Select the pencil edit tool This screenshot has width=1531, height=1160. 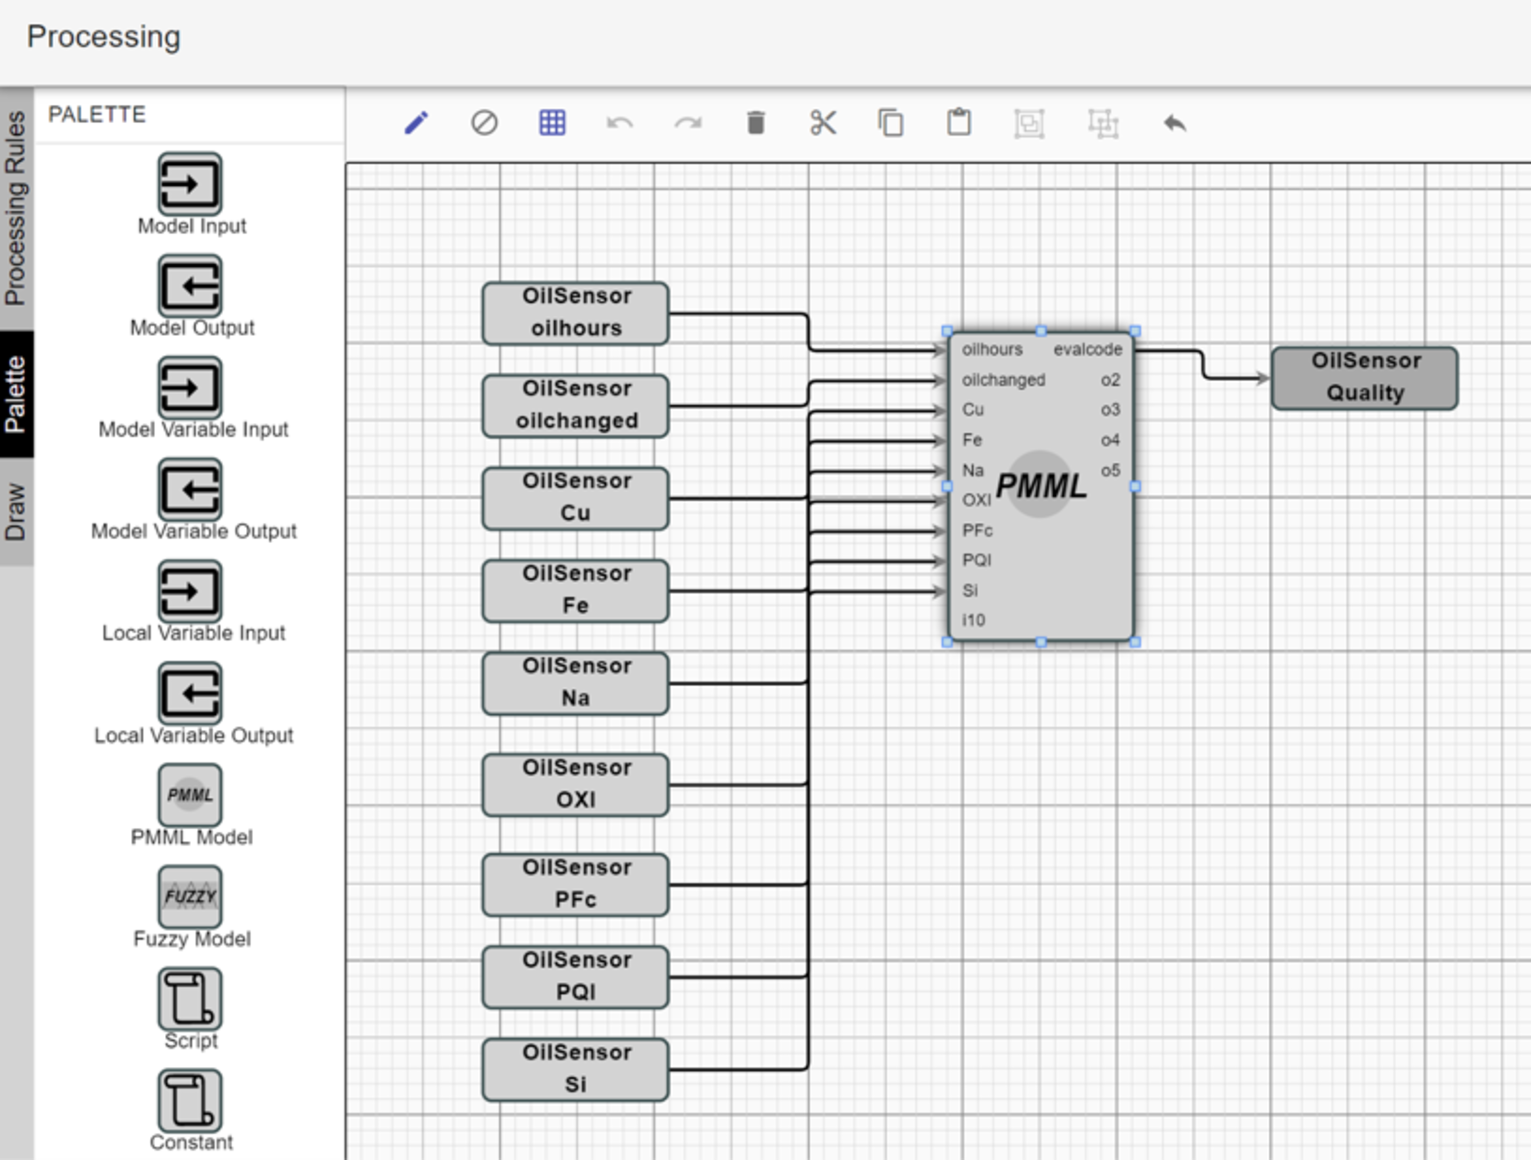point(417,122)
